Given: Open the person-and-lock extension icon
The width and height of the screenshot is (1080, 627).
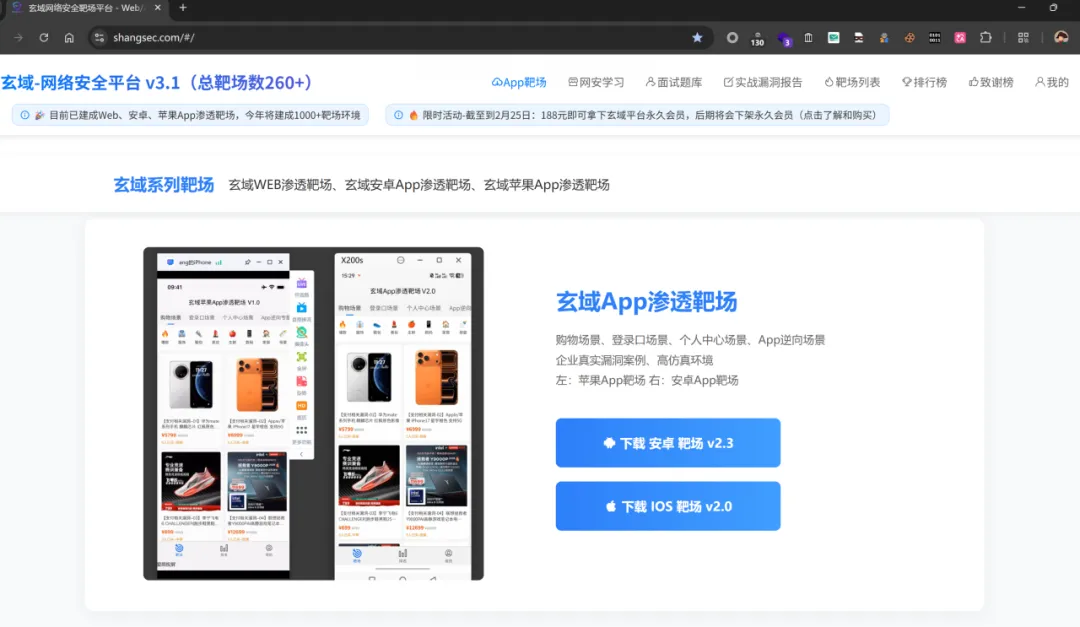Looking at the screenshot, I should [884, 38].
